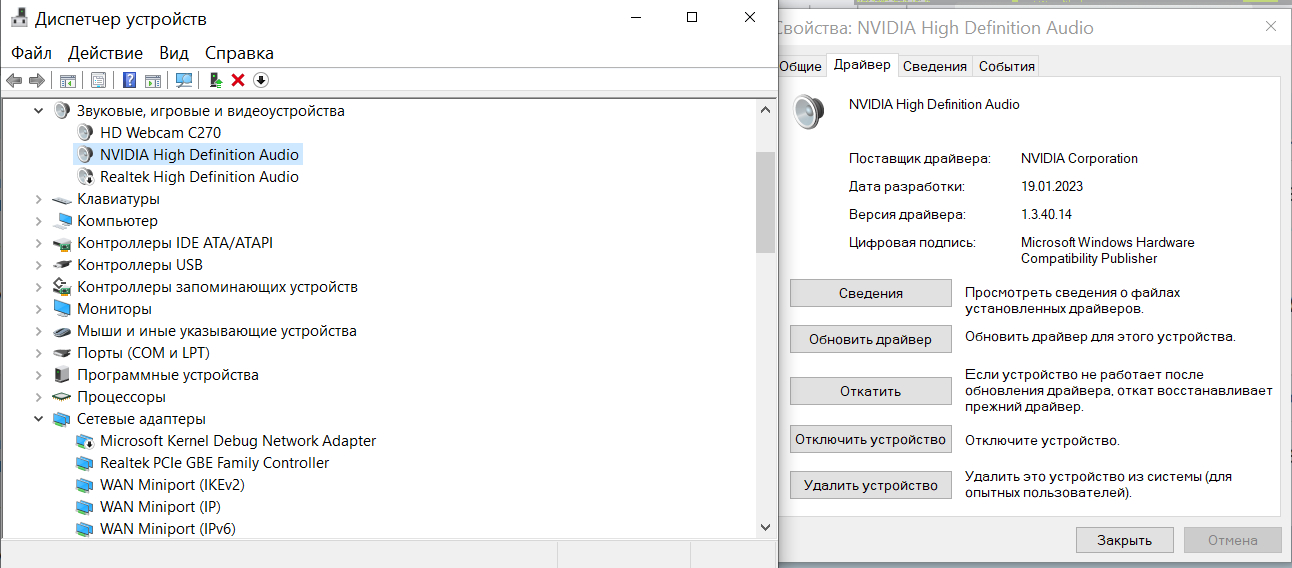Select WAN Miniport (IP) in the tree
The height and width of the screenshot is (568, 1292).
tap(160, 507)
